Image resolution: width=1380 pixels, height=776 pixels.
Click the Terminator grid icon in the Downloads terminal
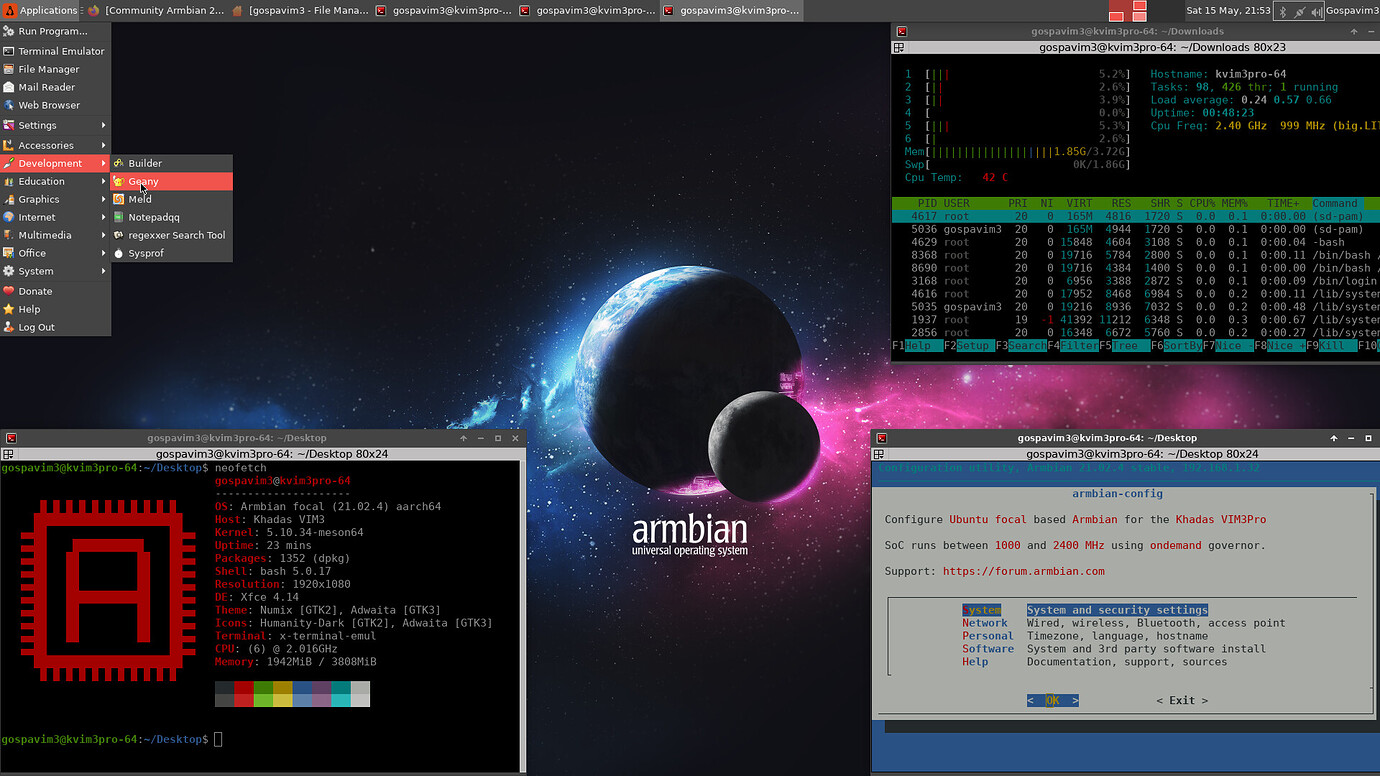[899, 47]
